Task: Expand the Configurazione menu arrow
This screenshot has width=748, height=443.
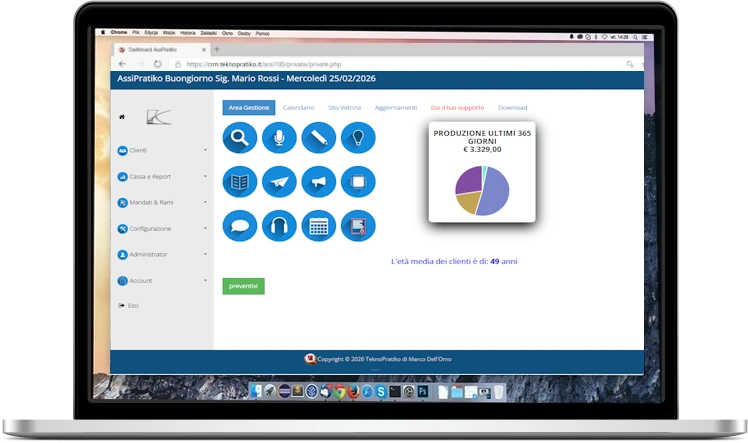Action: pyautogui.click(x=205, y=228)
